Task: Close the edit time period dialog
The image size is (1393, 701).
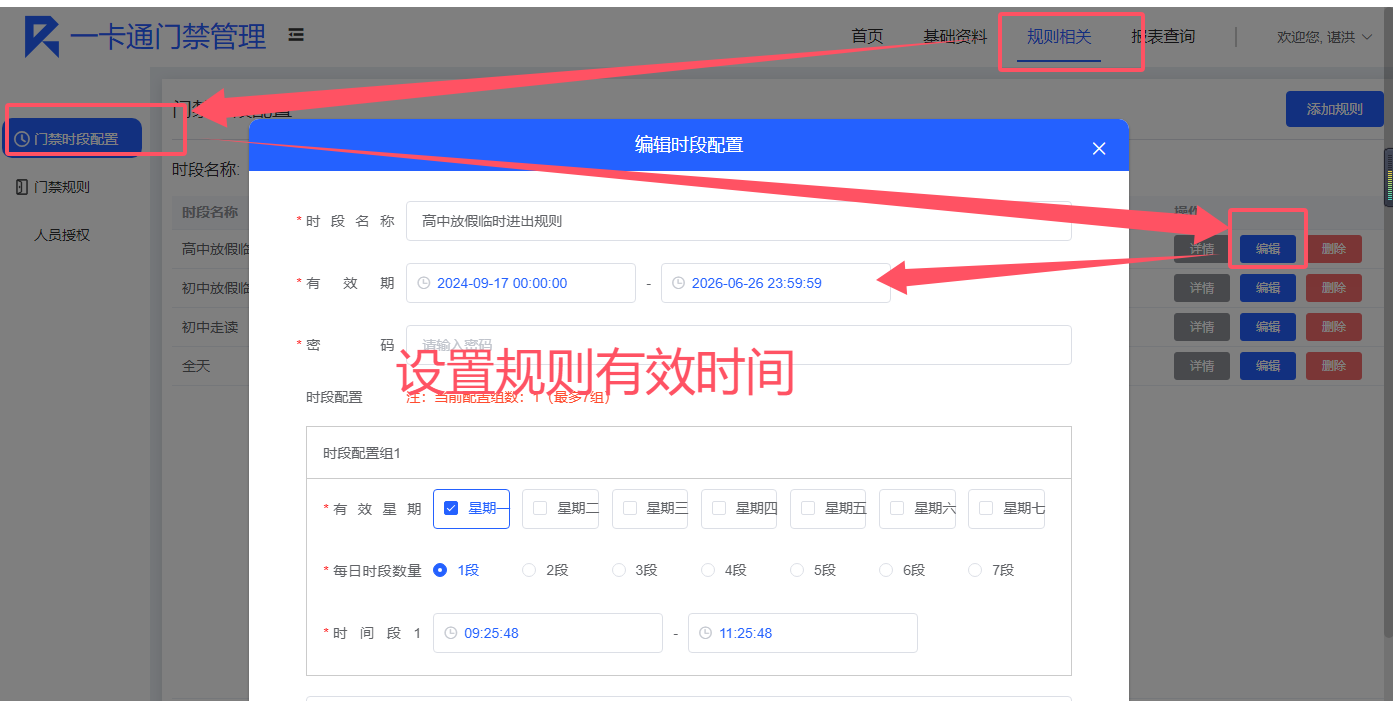Action: pyautogui.click(x=1098, y=148)
